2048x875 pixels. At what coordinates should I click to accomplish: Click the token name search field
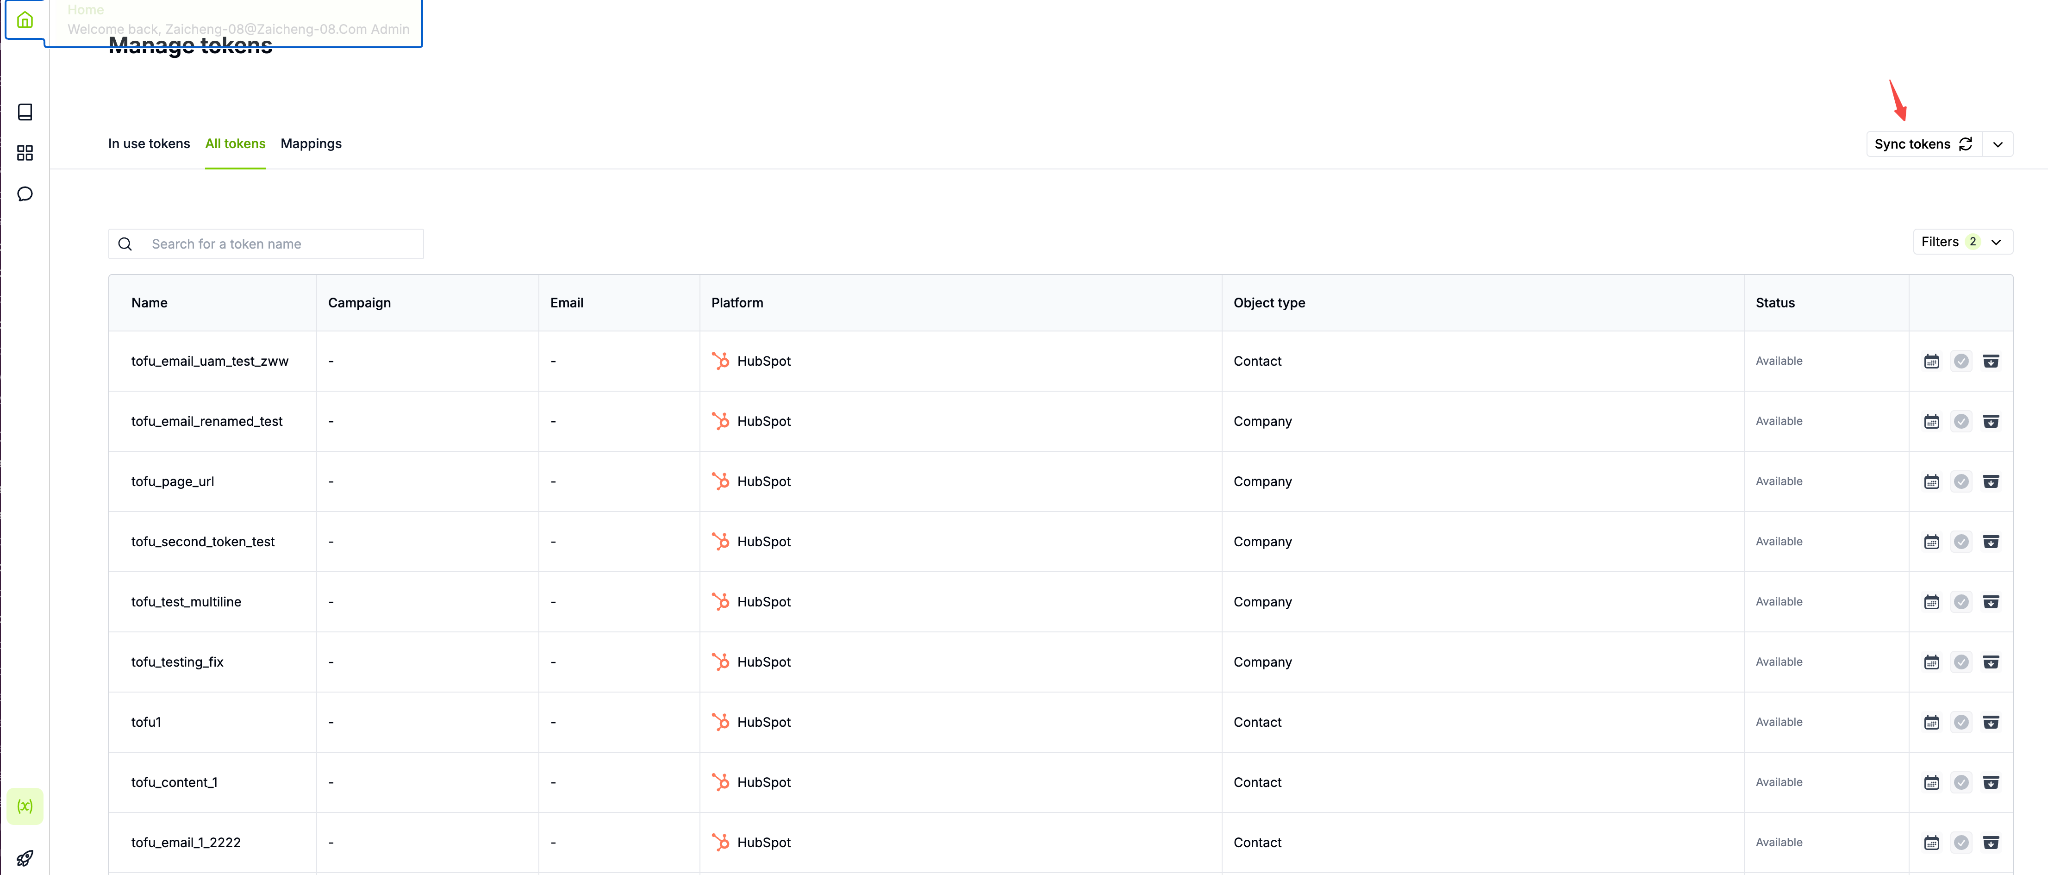[x=280, y=244]
